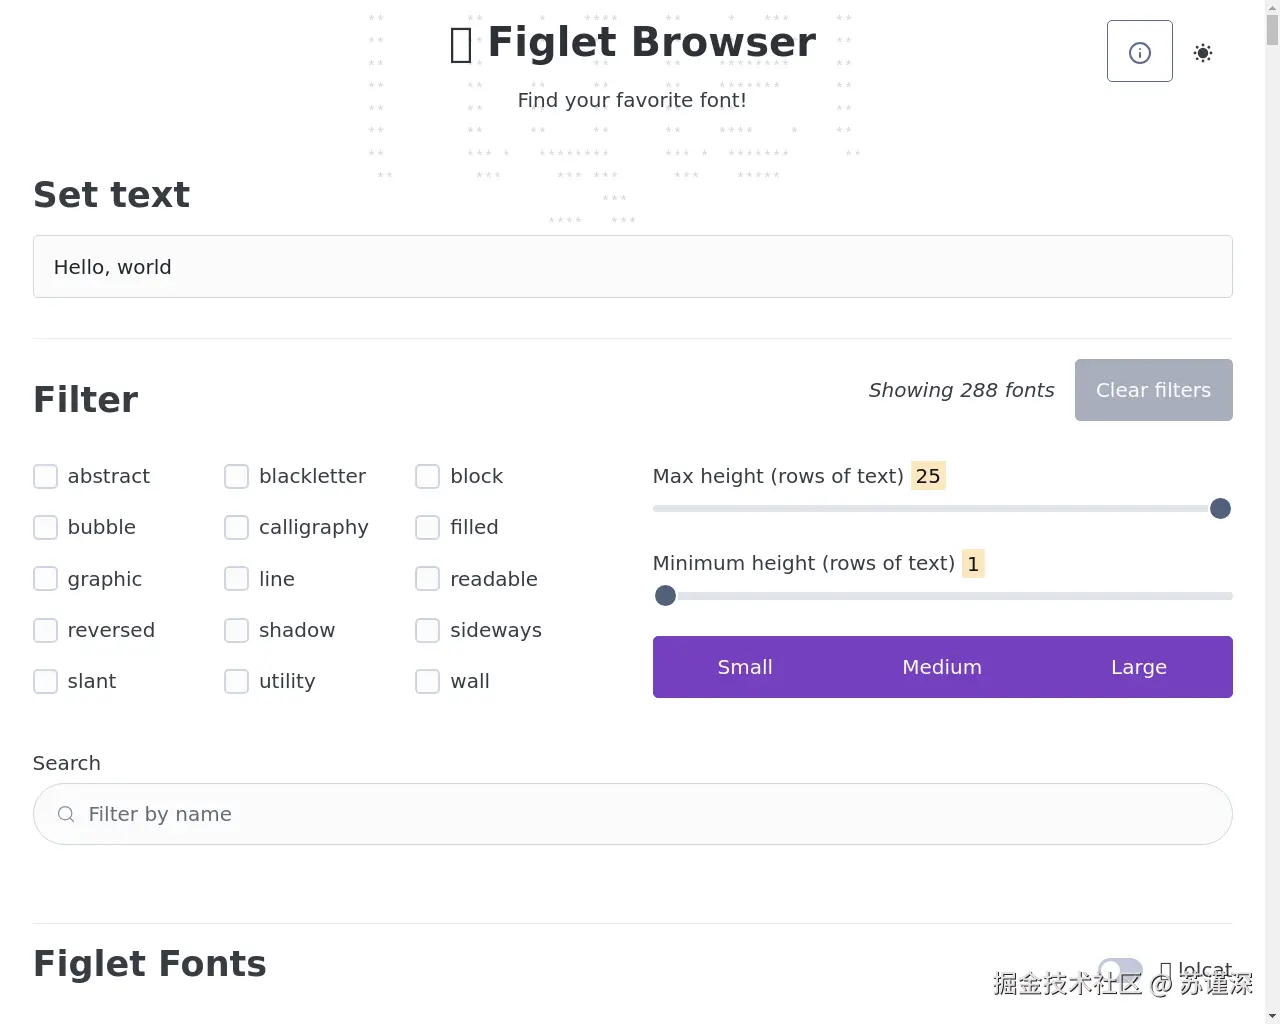Select the Small size option
The image size is (1280, 1024).
(x=745, y=667)
